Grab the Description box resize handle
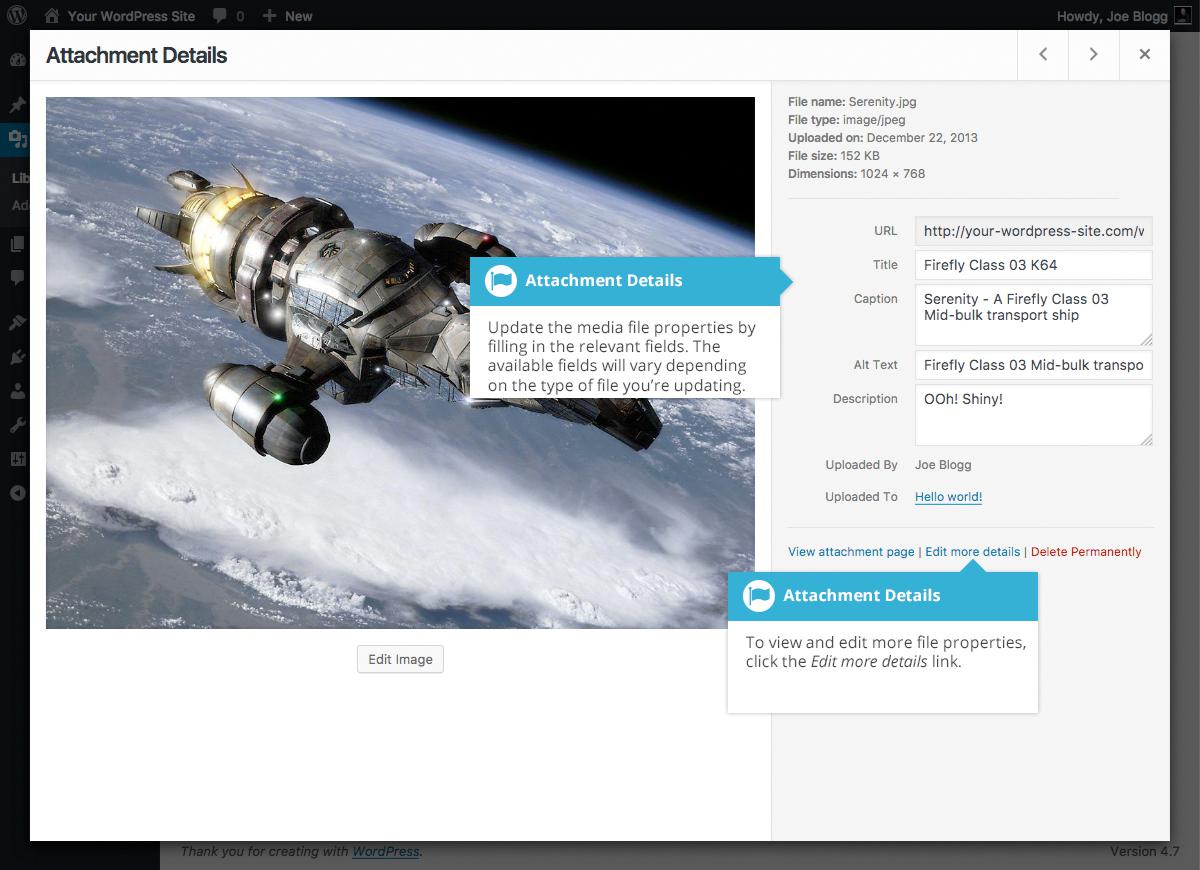 point(1146,439)
